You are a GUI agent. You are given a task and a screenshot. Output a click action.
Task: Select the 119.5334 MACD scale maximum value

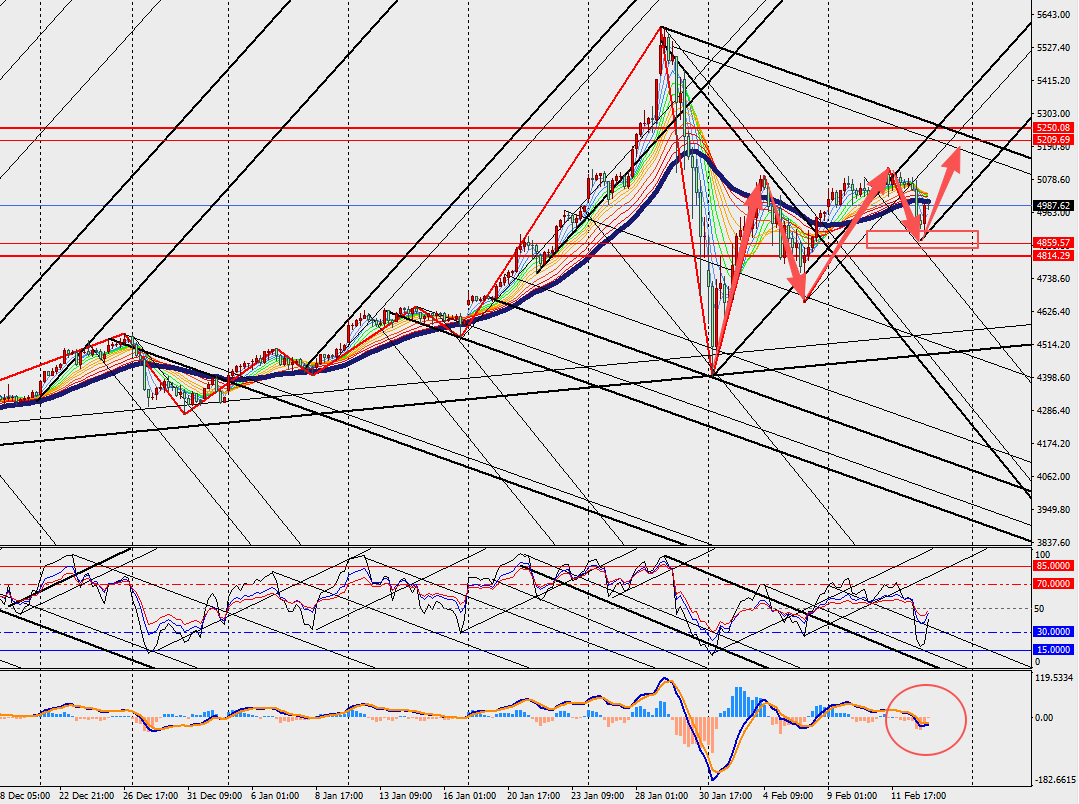[1055, 678]
